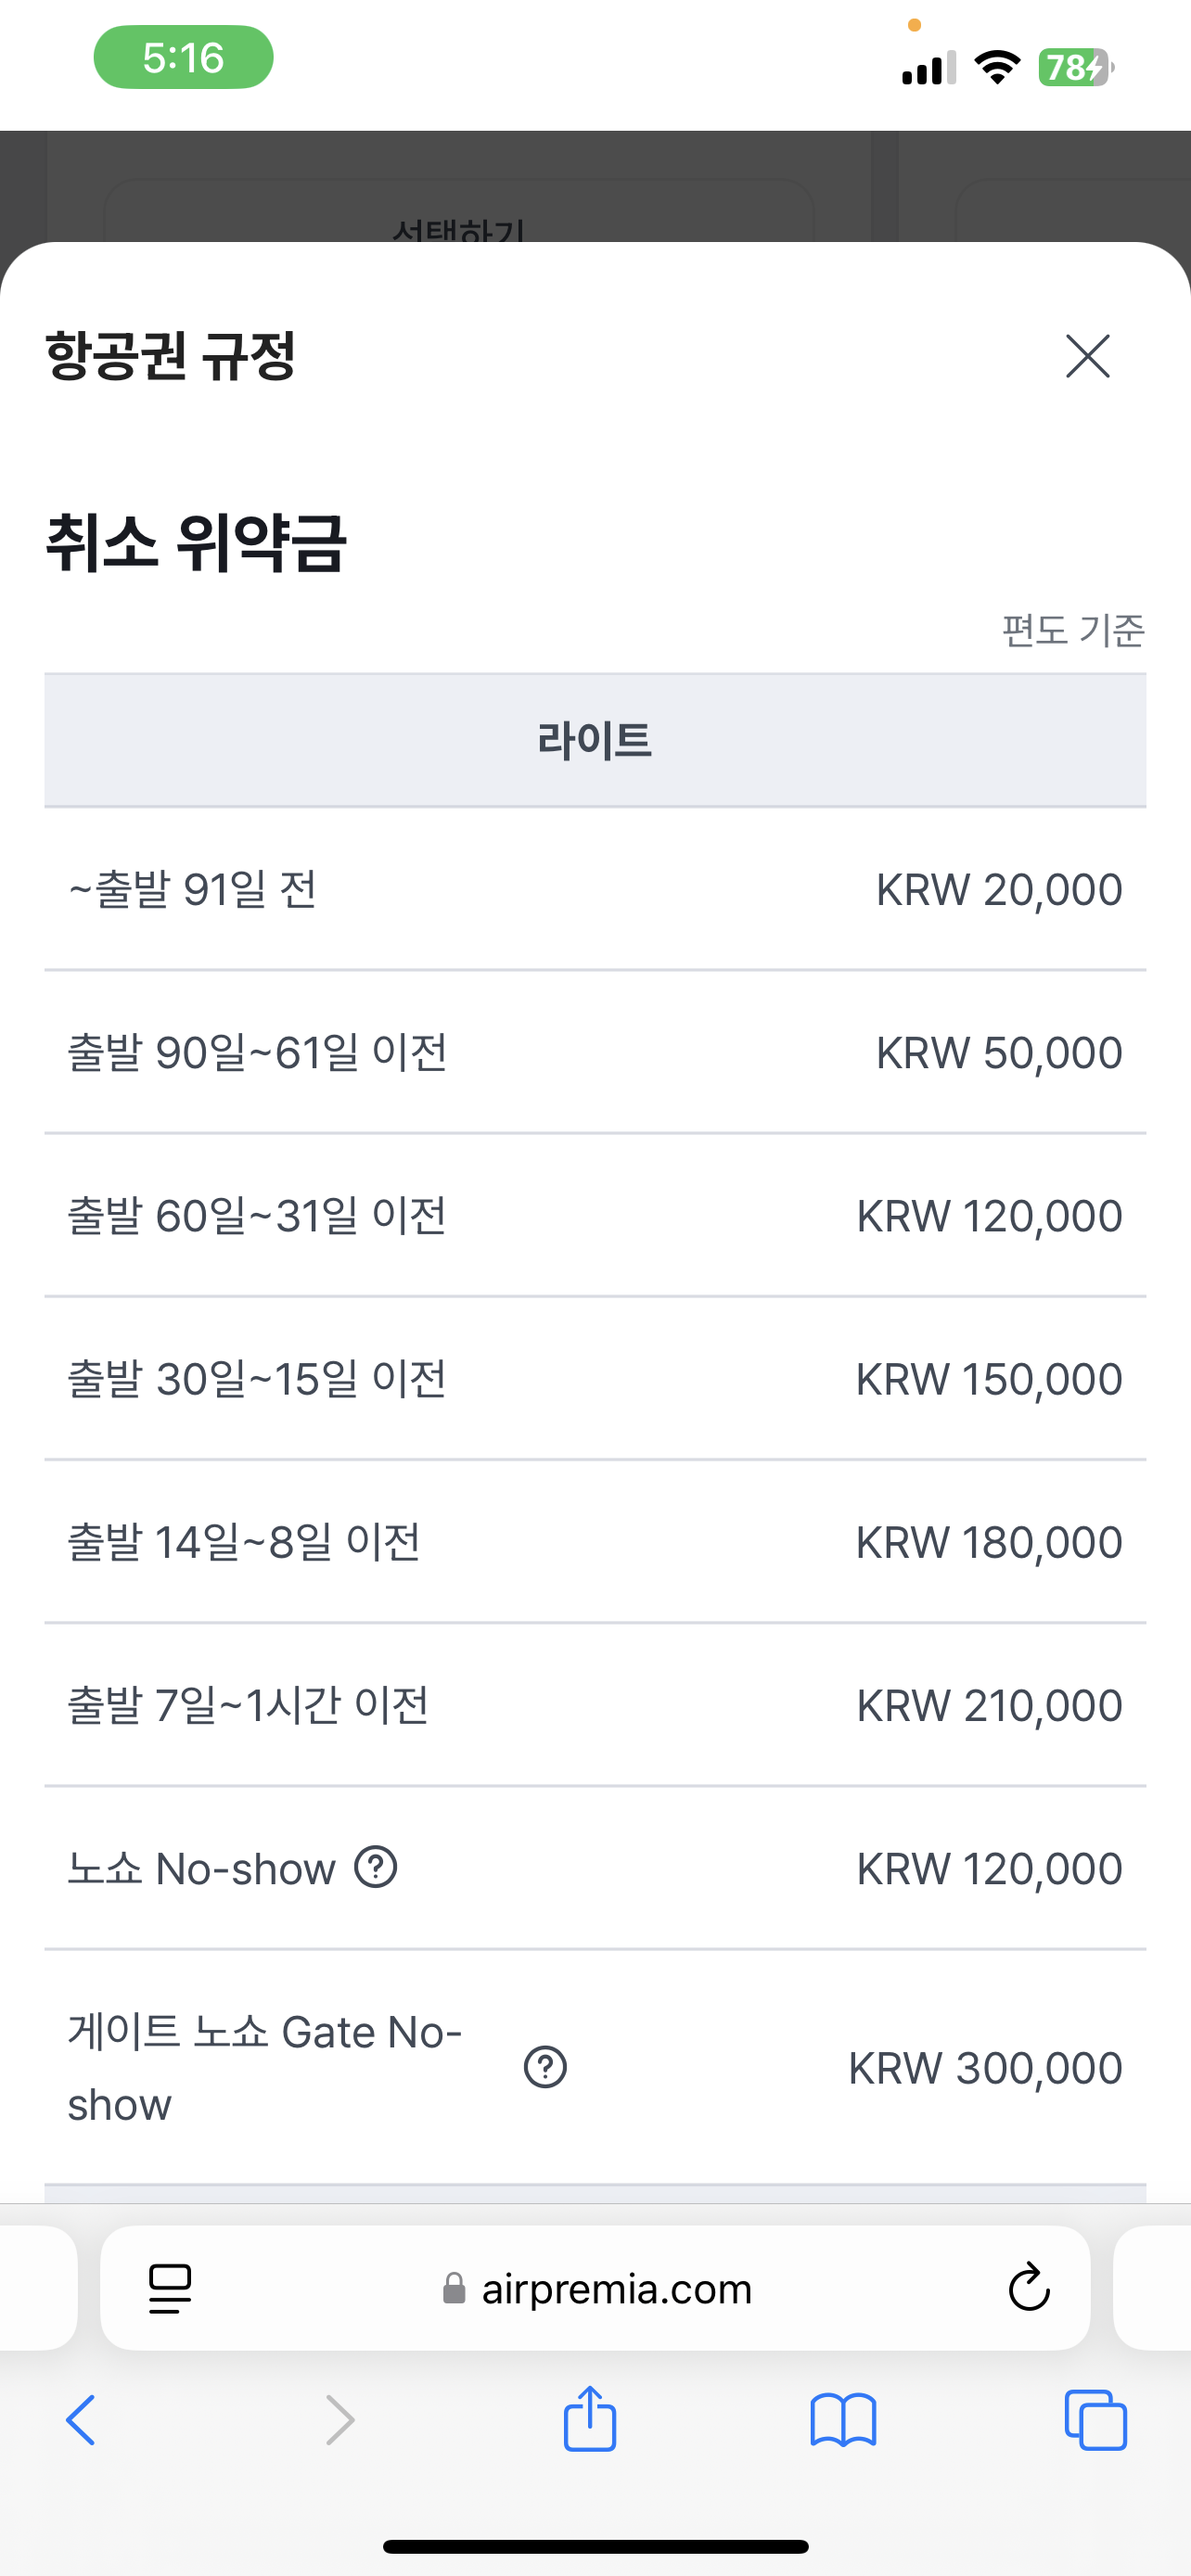The height and width of the screenshot is (2576, 1191).
Task: Tap the airpremia.com address bar
Action: [616, 2288]
